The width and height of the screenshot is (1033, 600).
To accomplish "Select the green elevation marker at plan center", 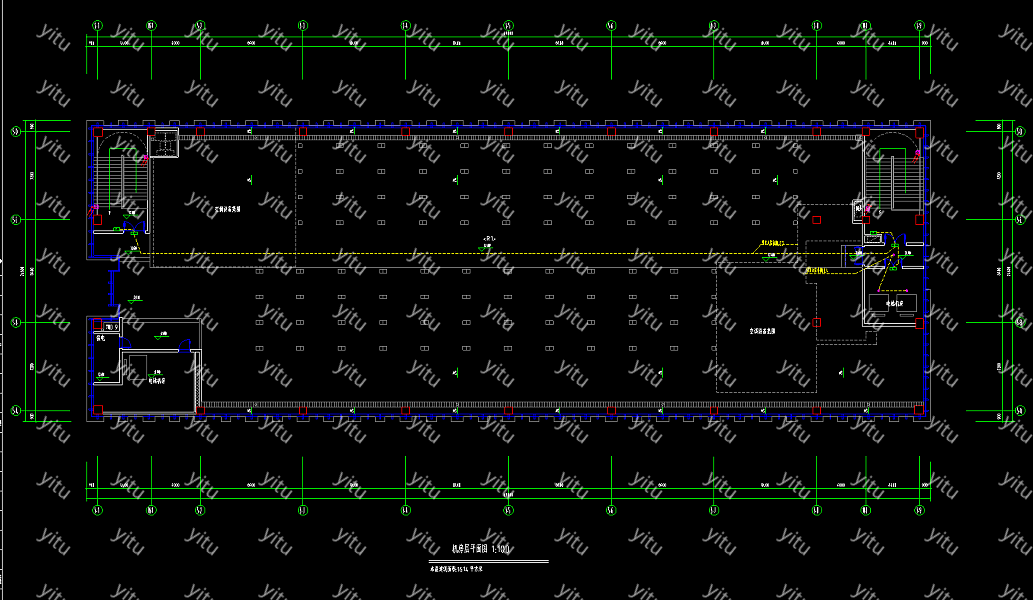I will [x=487, y=243].
